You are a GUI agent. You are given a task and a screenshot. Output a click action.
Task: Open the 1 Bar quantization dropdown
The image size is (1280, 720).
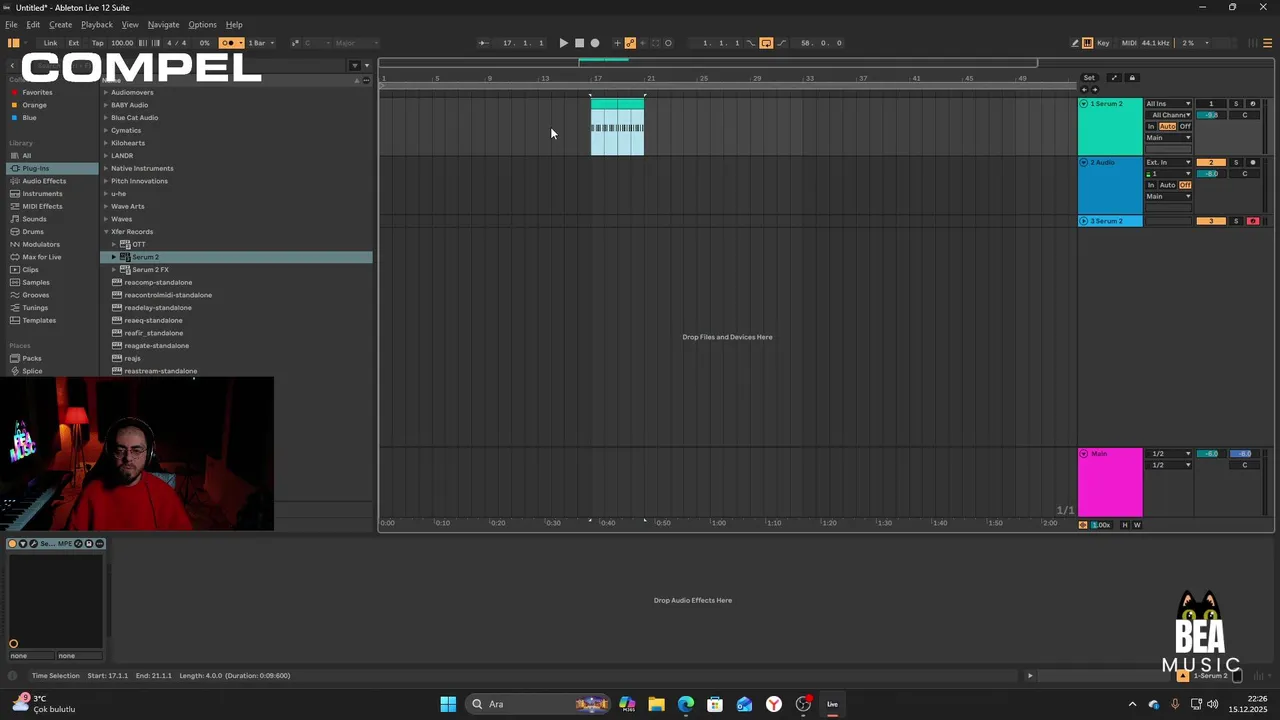pos(261,43)
